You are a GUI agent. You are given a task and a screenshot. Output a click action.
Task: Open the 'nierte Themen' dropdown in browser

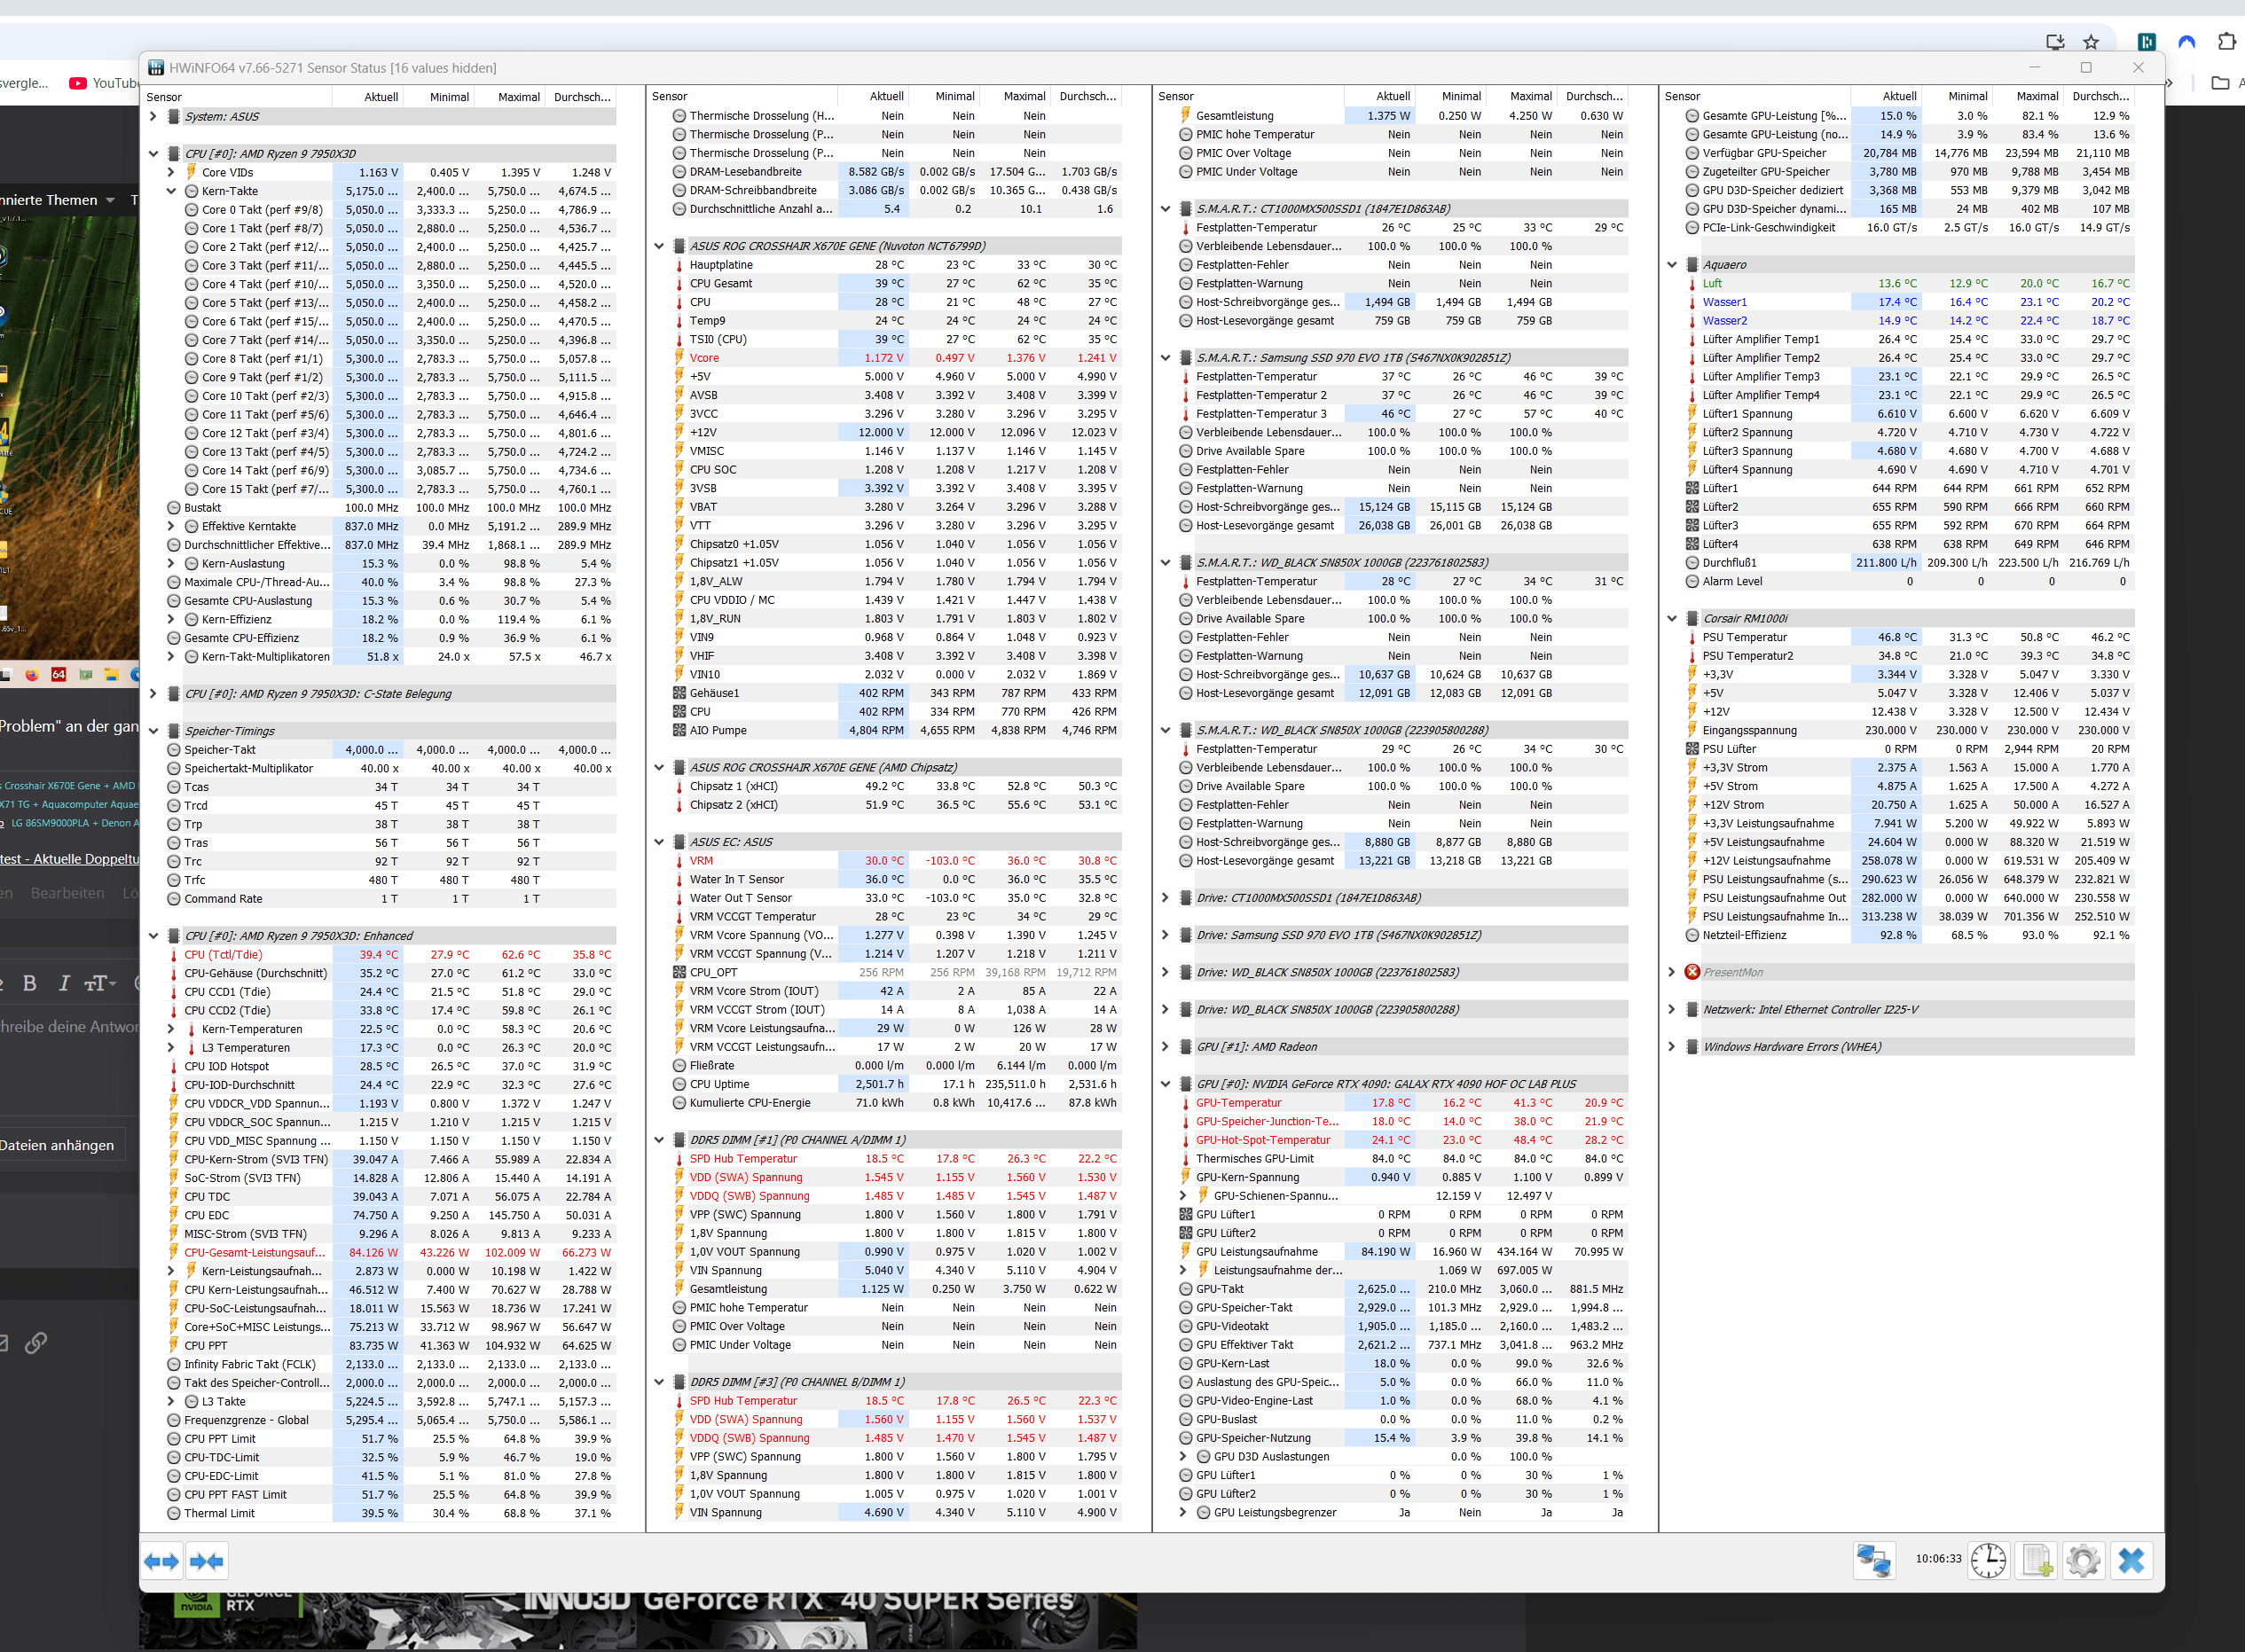[58, 200]
